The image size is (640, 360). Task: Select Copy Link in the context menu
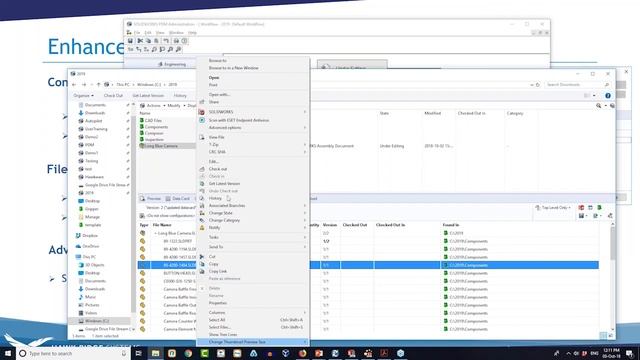(x=218, y=271)
